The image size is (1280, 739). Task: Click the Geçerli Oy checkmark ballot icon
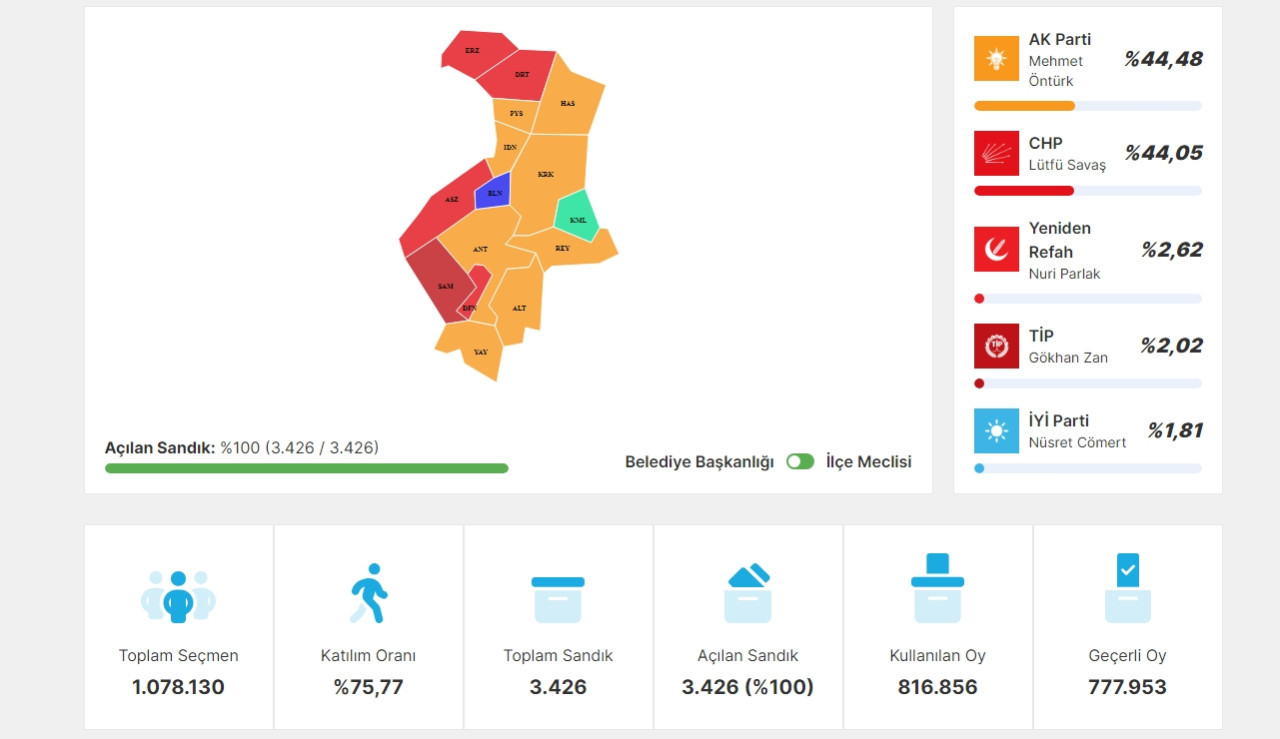pos(1128,588)
